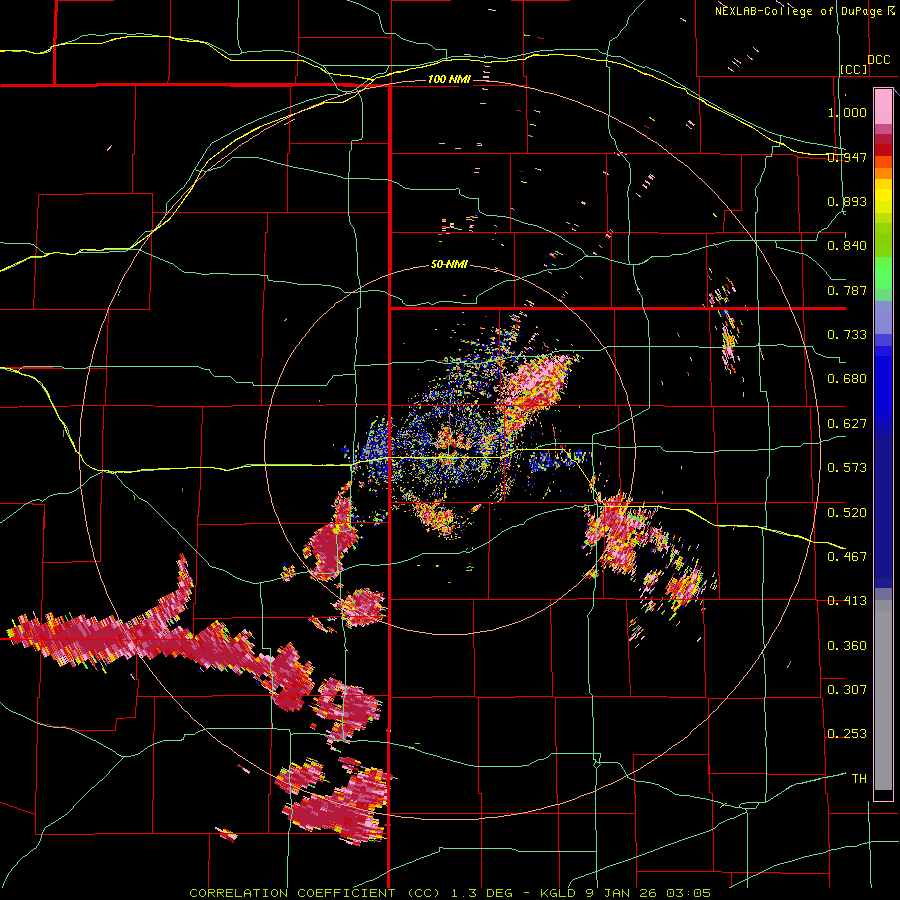Screen dimensions: 900x900
Task: Click the 0.680 color scale value
Action: [x=847, y=379]
